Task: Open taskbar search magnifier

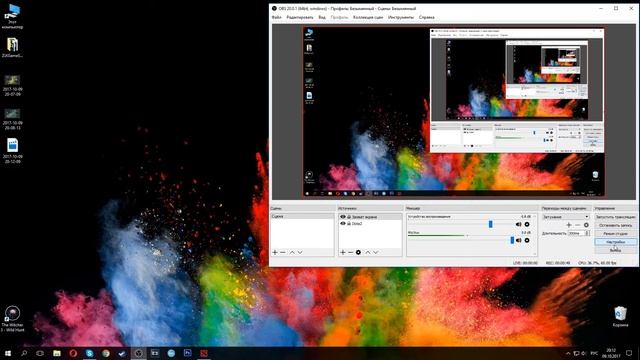Action: [x=24, y=353]
